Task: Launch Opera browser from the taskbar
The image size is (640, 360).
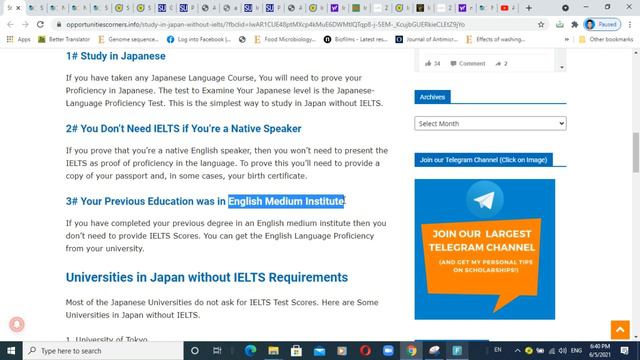Action: [365, 351]
